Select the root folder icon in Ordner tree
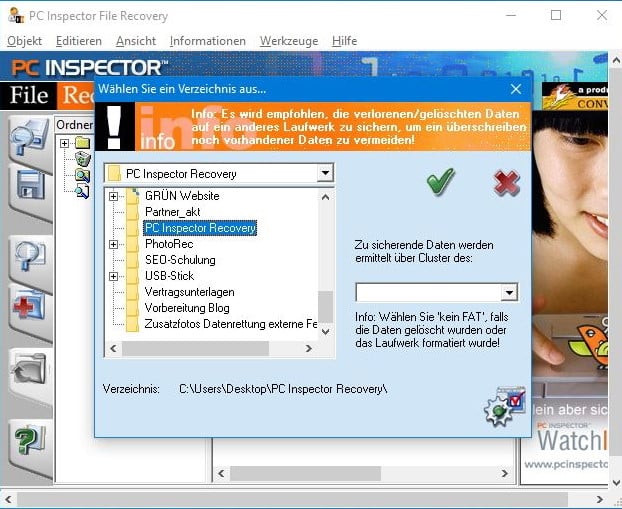The width and height of the screenshot is (622, 509). click(x=83, y=143)
